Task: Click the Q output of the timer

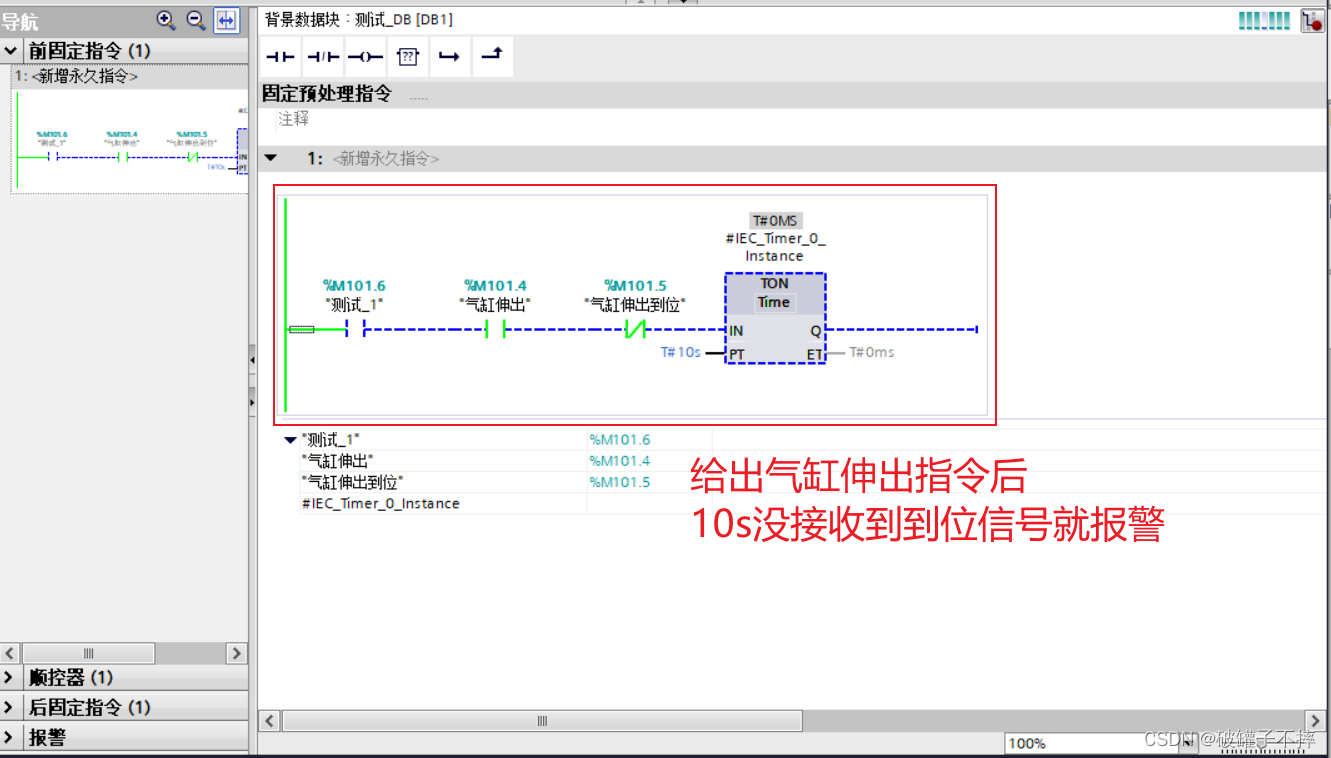Action: (816, 330)
